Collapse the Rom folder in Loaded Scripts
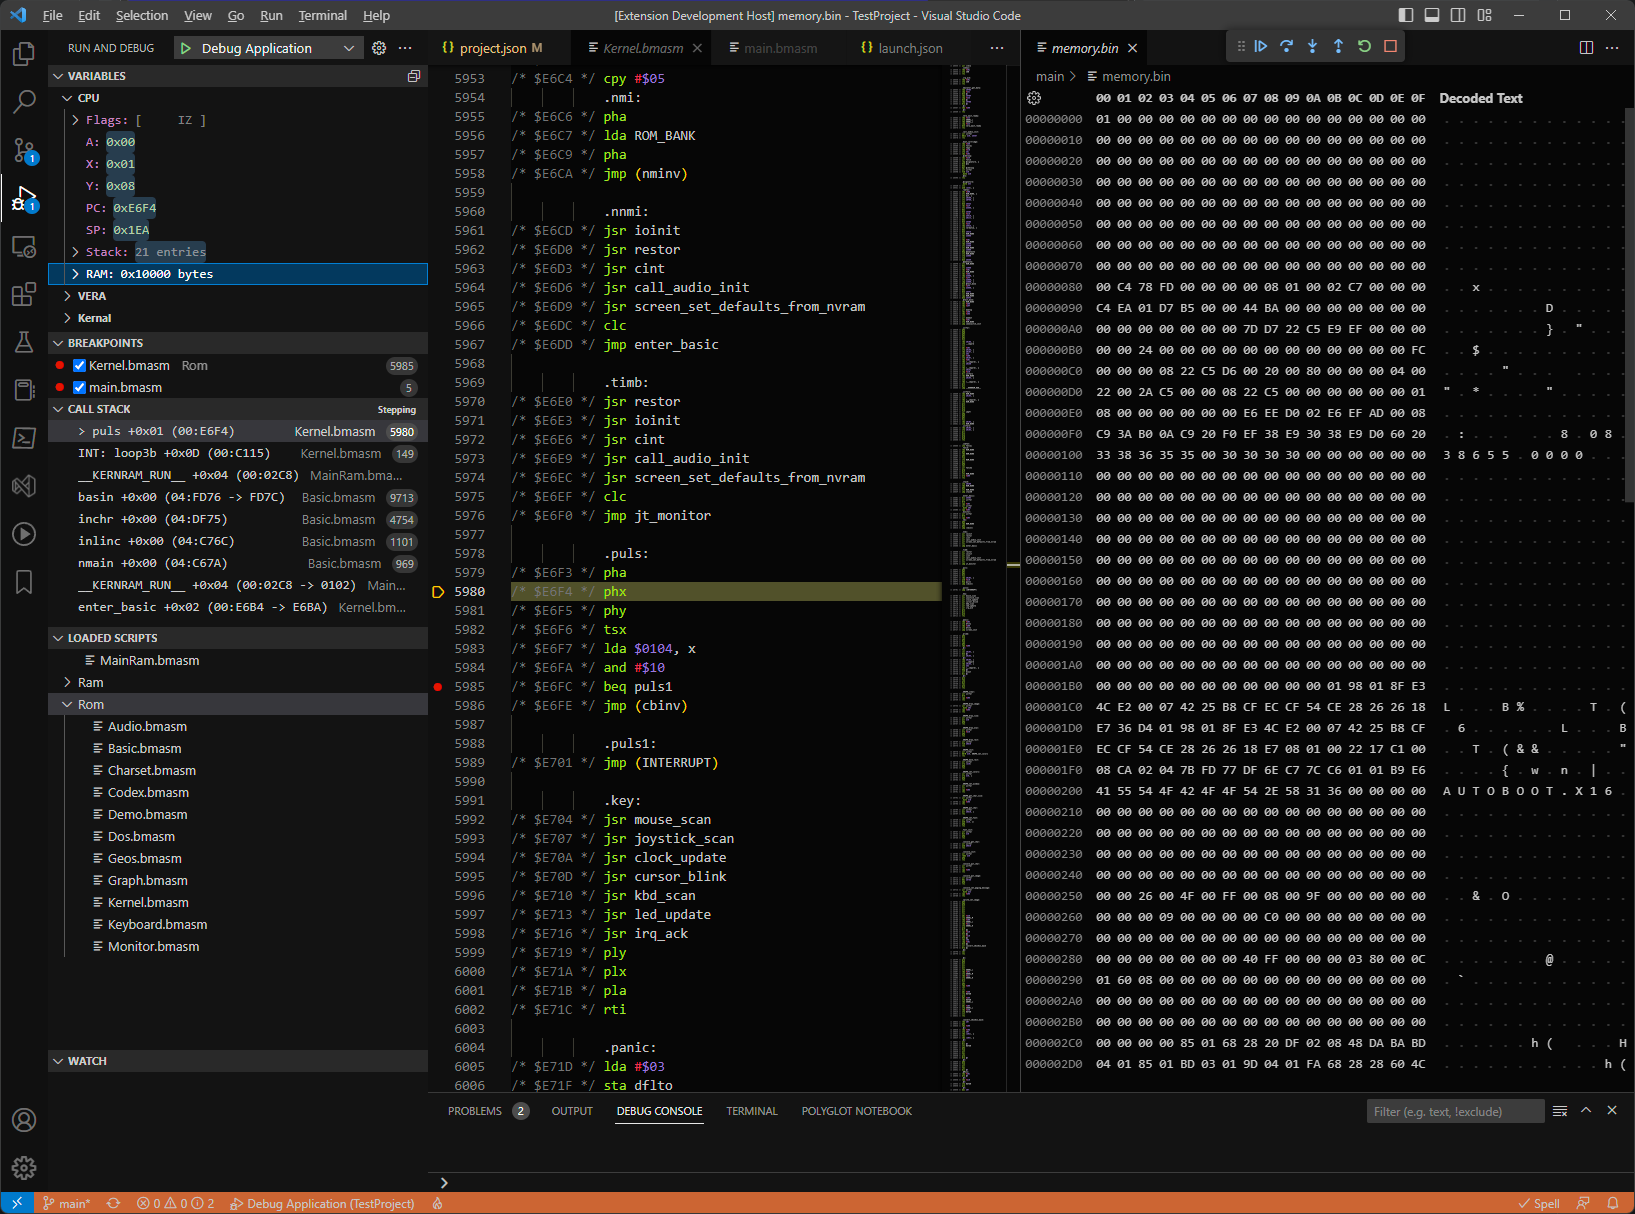Viewport: 1635px width, 1214px height. pyautogui.click(x=66, y=703)
